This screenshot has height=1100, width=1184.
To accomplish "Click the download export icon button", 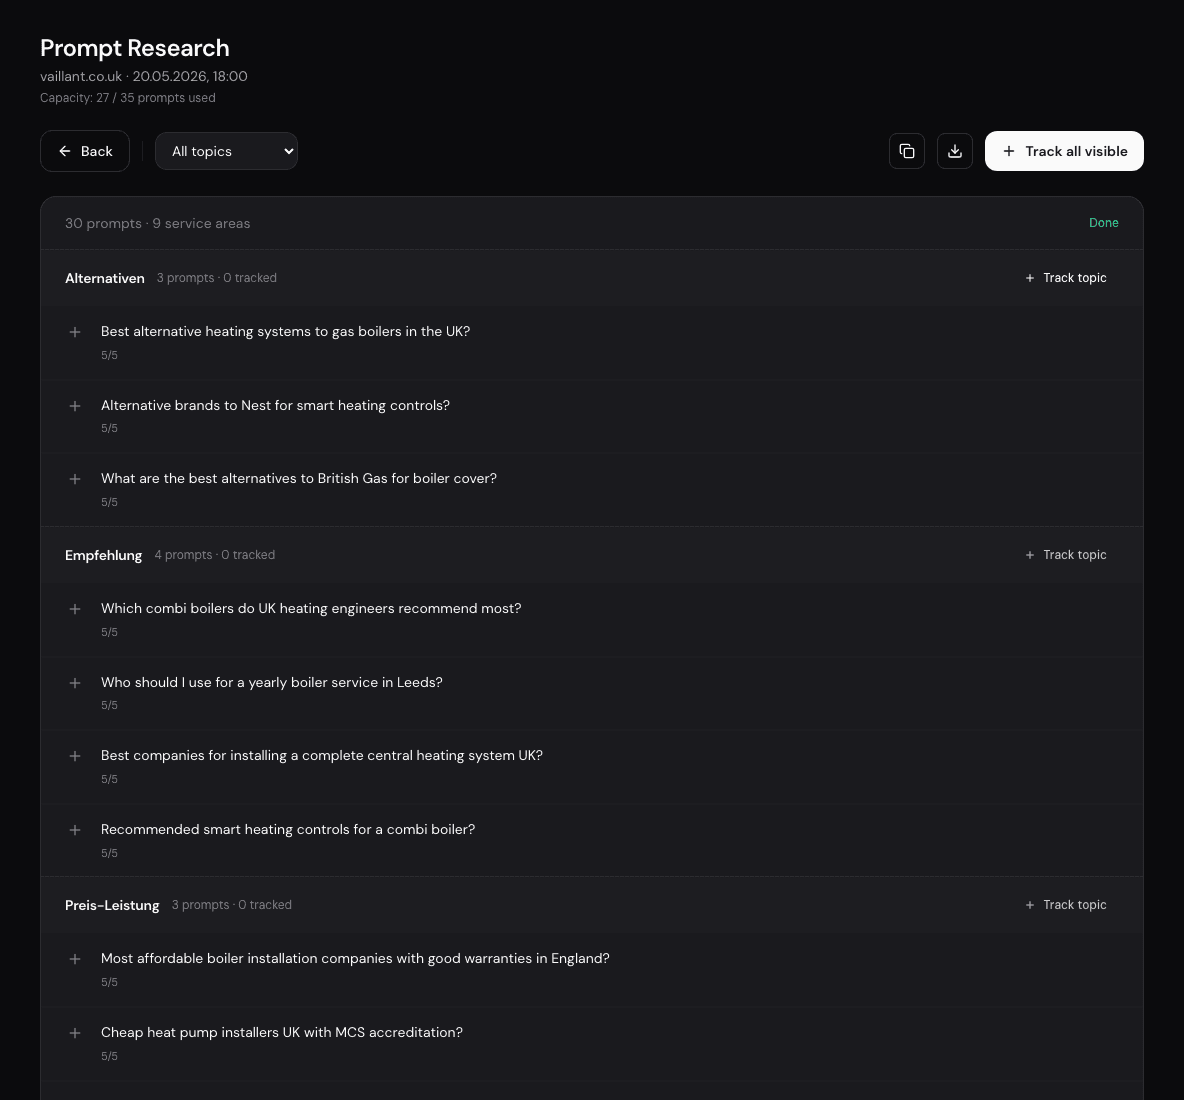I will [954, 151].
